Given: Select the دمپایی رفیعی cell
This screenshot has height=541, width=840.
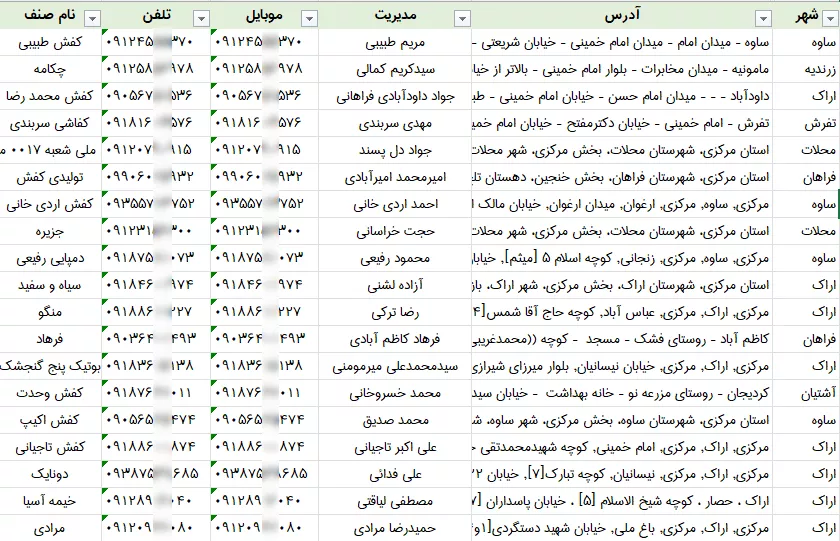Looking at the screenshot, I should coord(50,258).
